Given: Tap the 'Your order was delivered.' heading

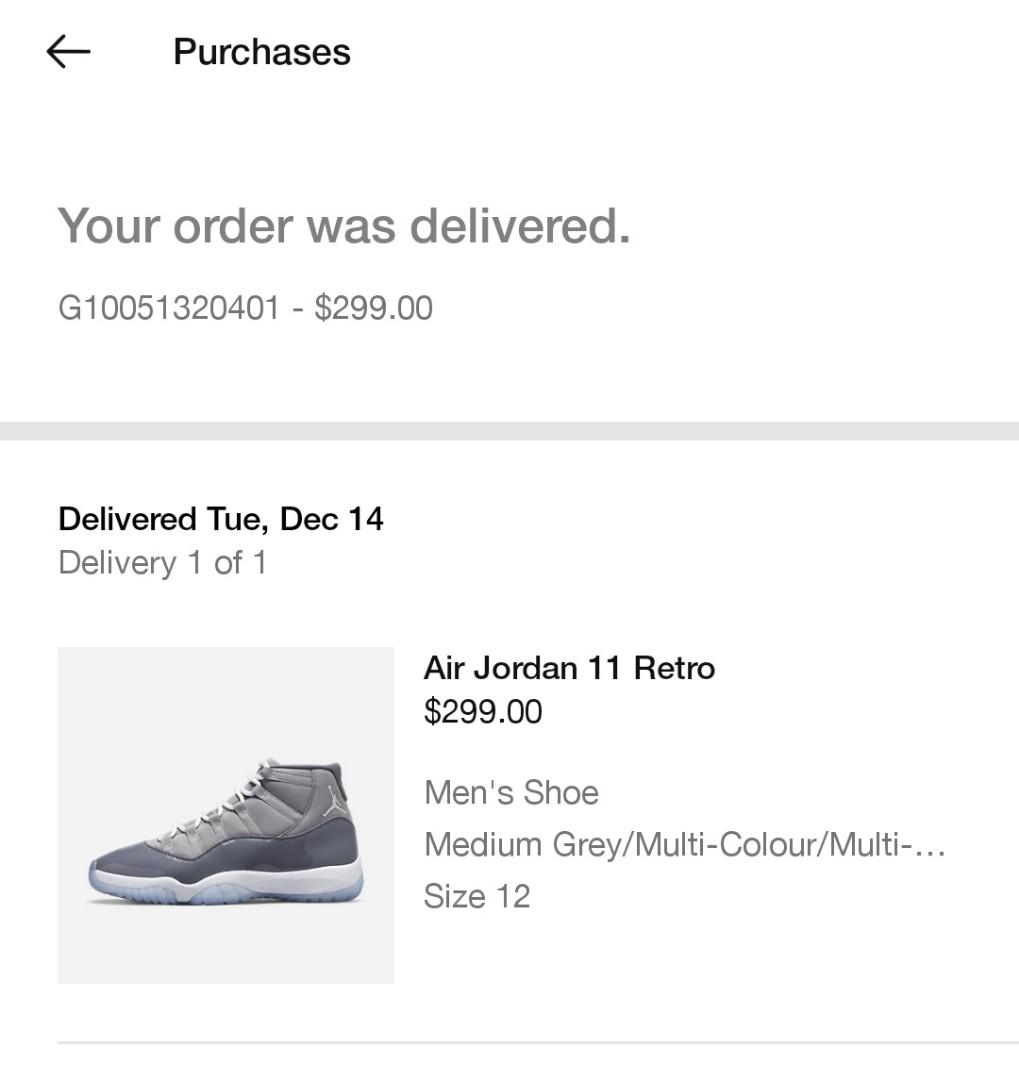Looking at the screenshot, I should pyautogui.click(x=344, y=226).
